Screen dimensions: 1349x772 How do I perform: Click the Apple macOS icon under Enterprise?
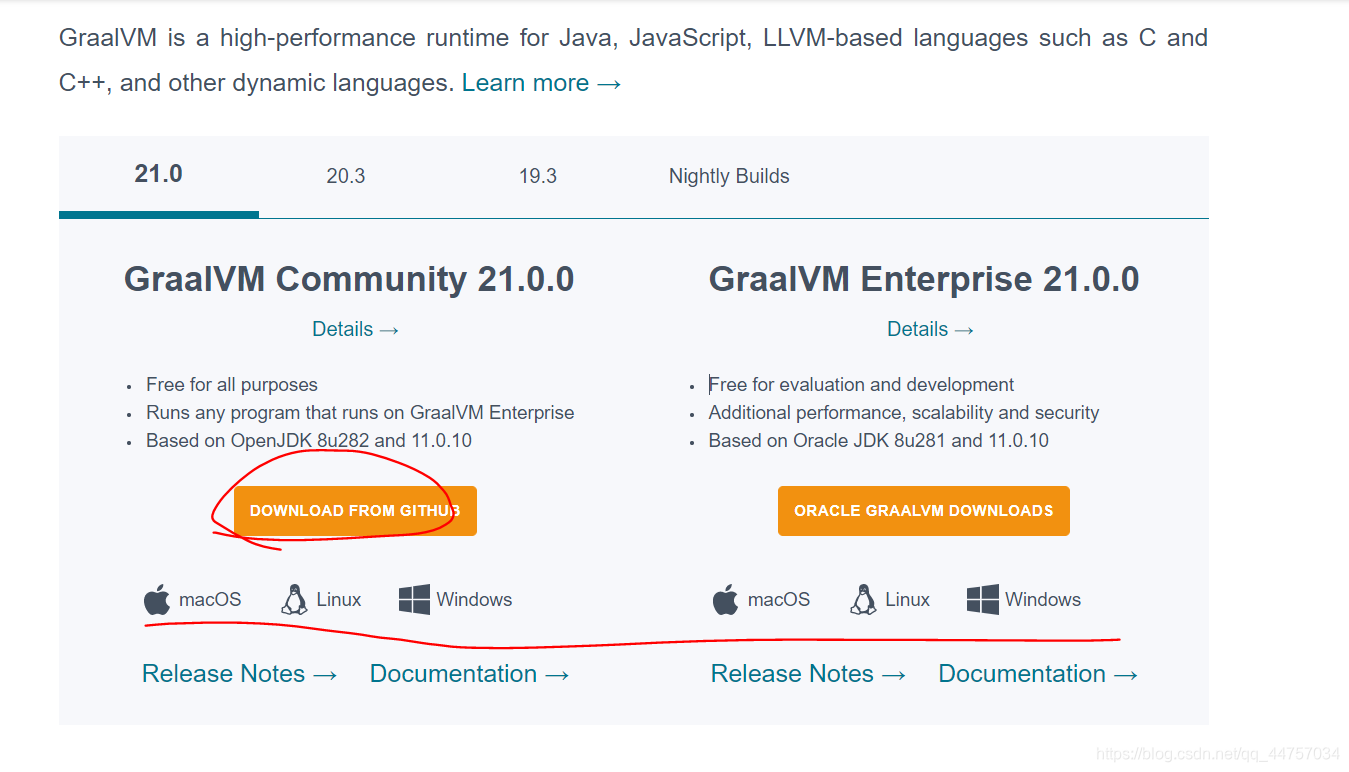tap(726, 600)
